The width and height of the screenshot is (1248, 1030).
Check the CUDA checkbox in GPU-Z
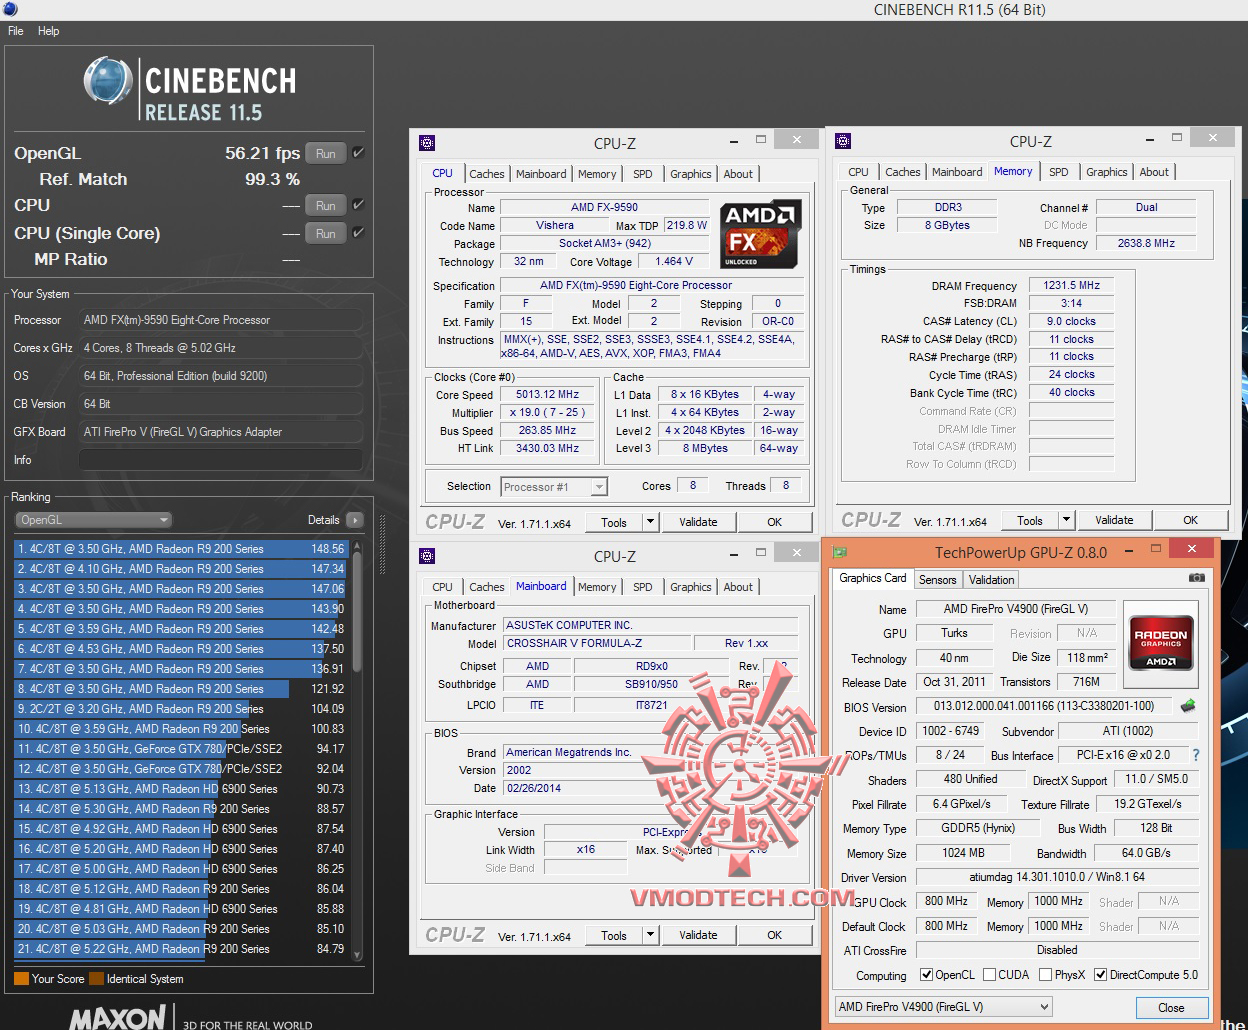coord(989,975)
